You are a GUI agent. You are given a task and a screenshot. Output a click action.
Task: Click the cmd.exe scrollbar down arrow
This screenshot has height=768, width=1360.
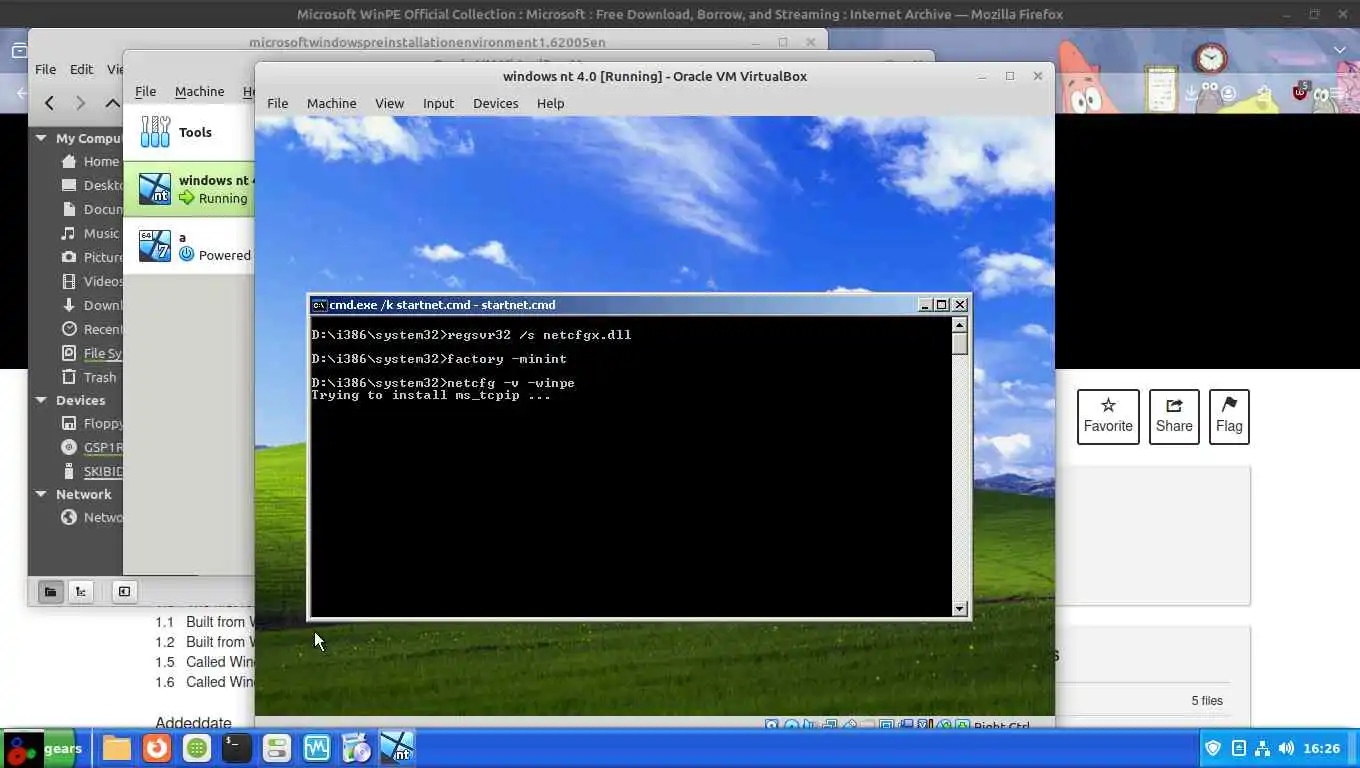pos(960,608)
